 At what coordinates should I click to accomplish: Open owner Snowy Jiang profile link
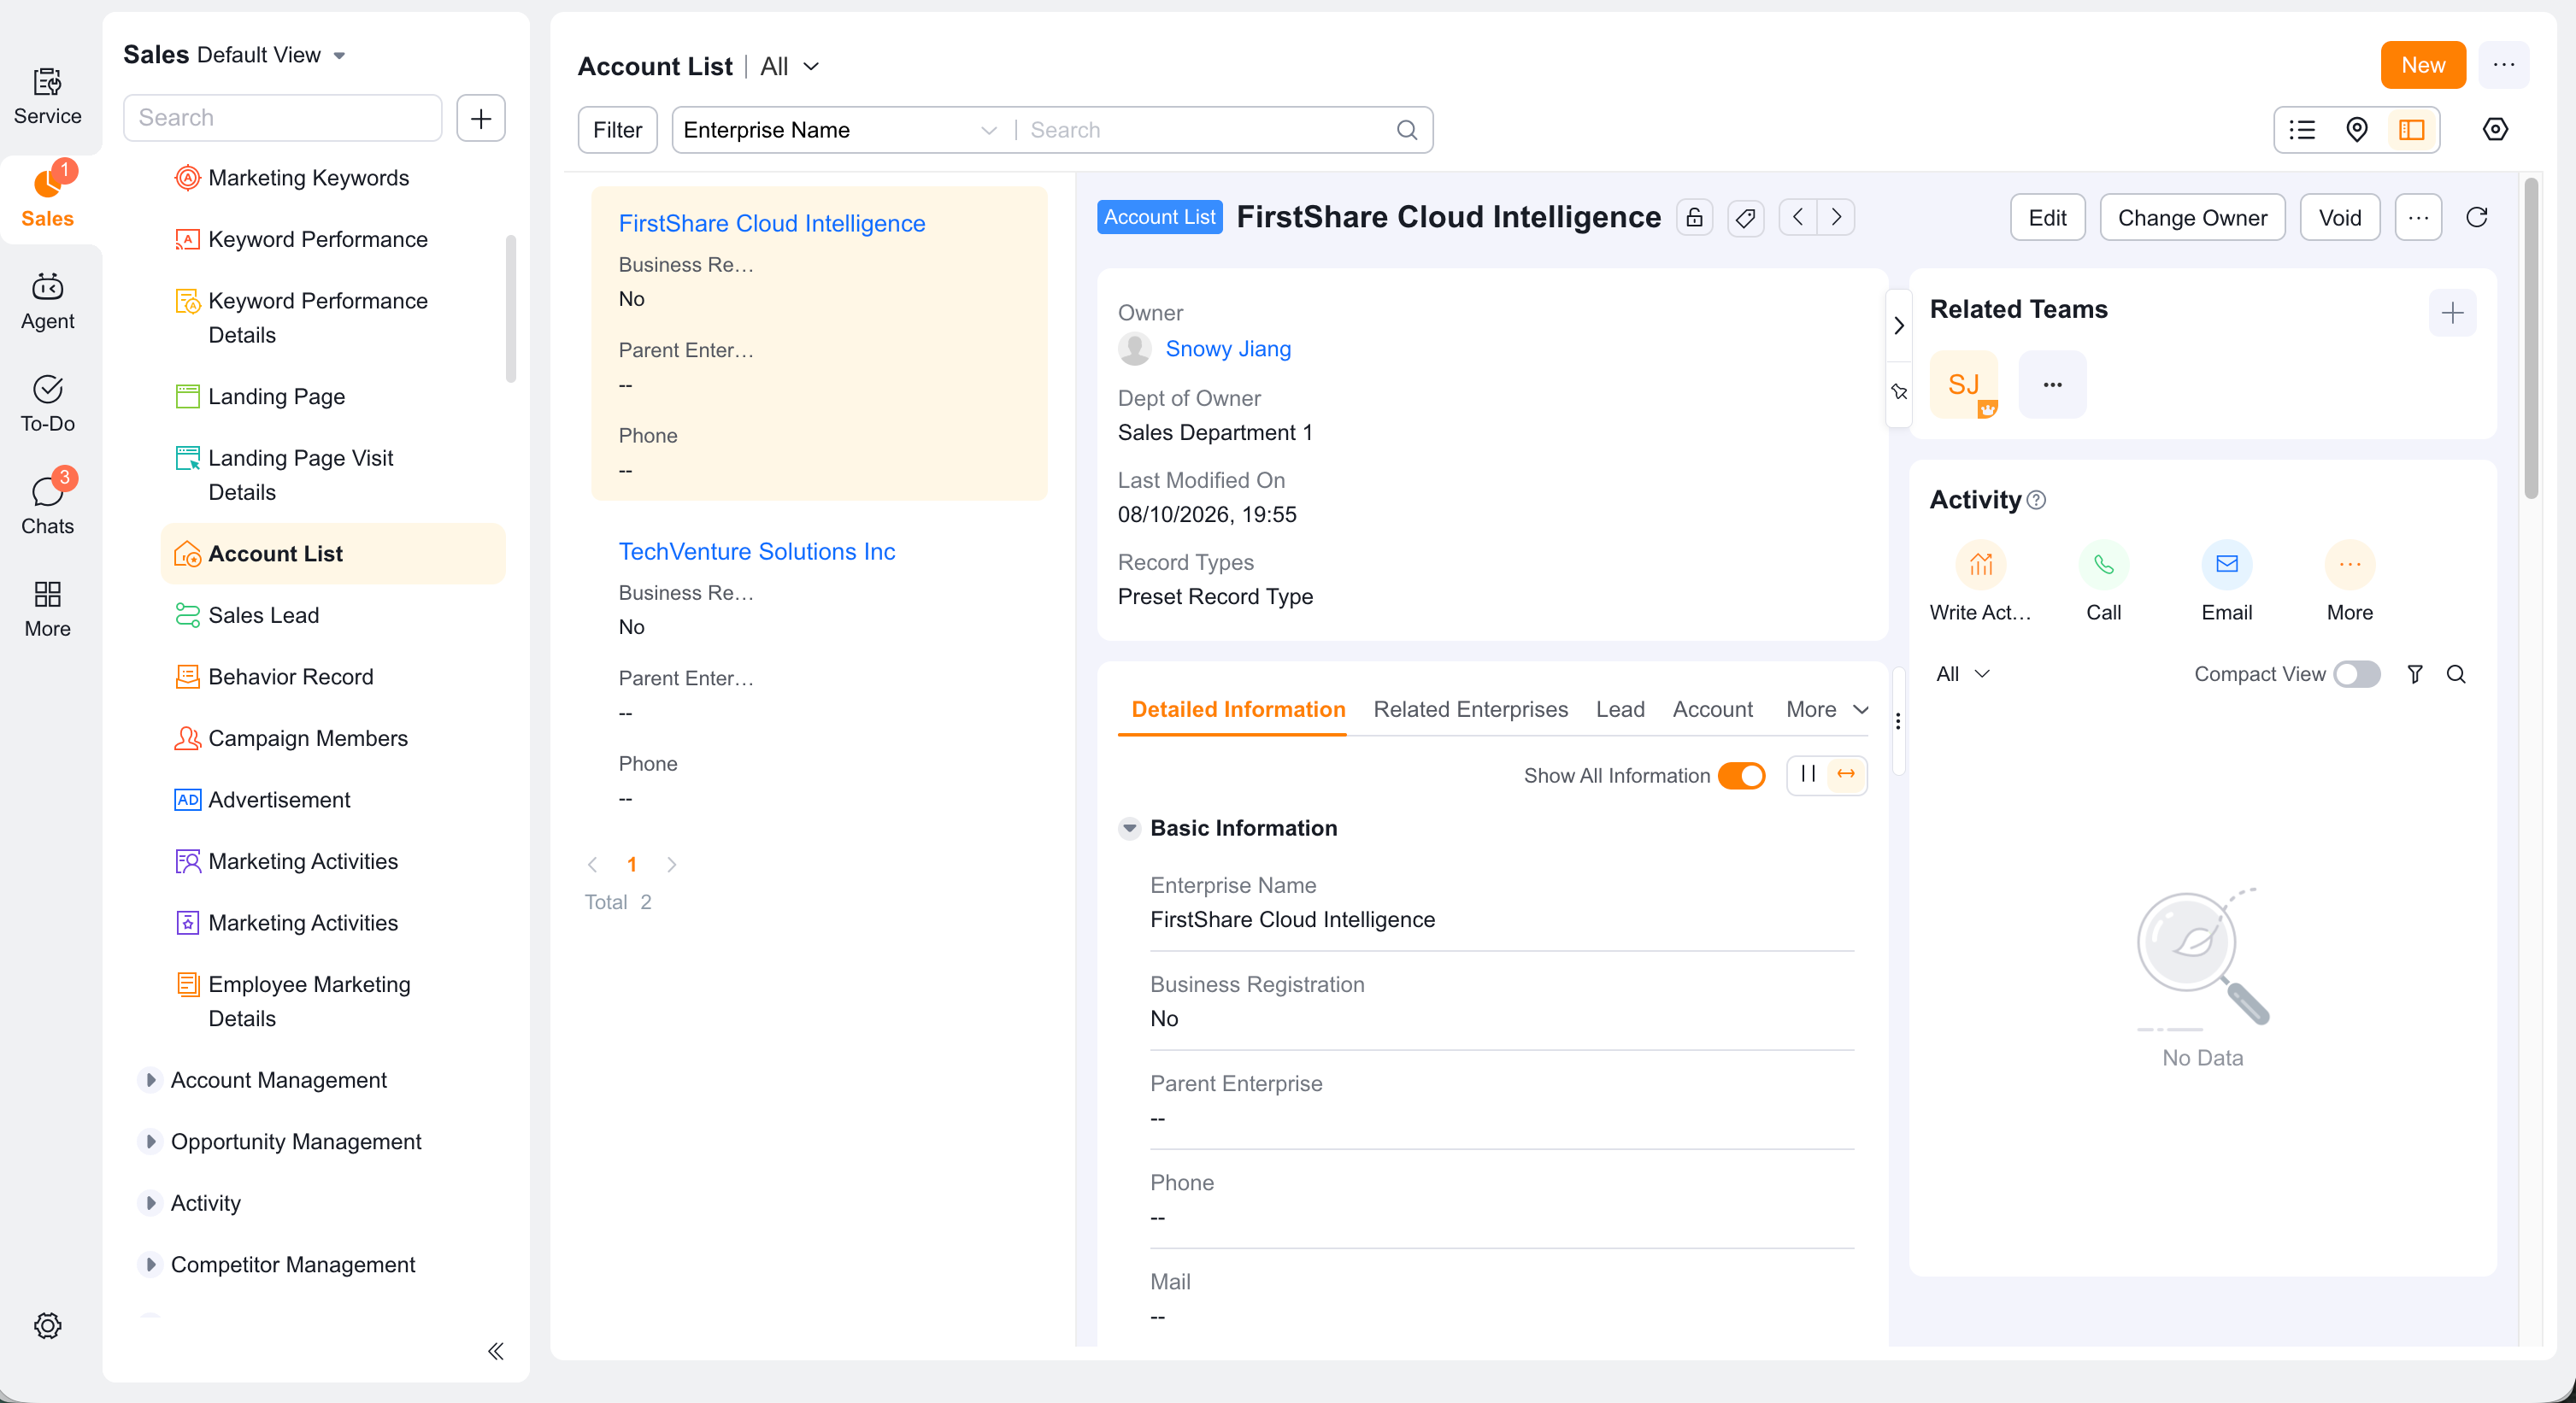1227,348
